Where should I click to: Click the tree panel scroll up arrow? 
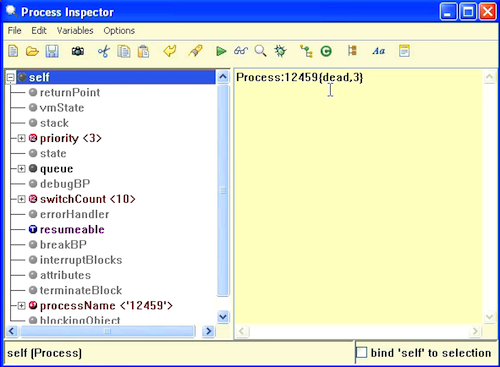tap(223, 77)
